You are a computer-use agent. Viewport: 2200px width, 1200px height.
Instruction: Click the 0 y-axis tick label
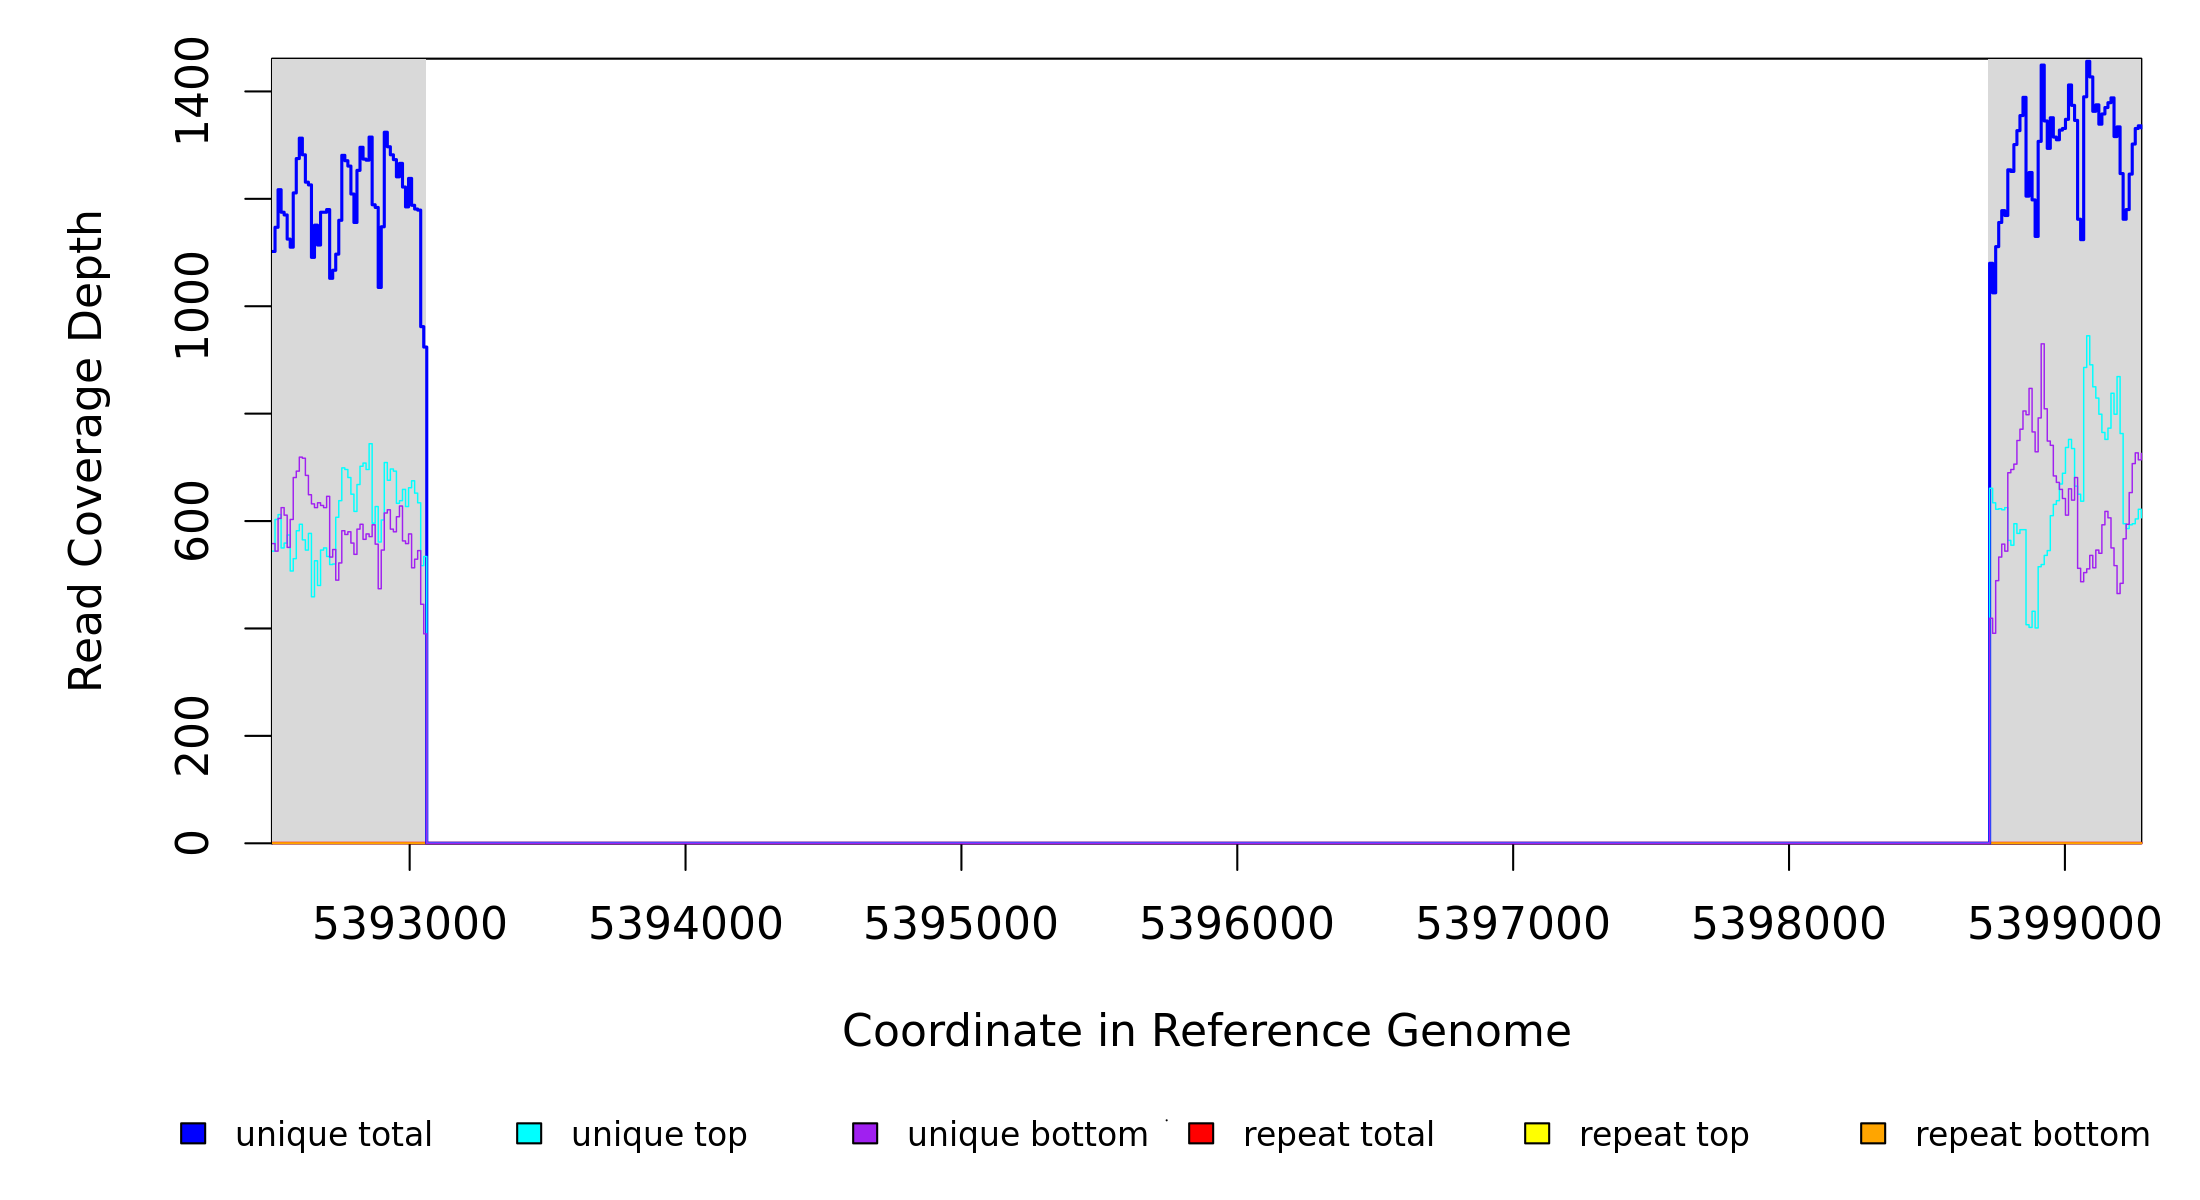click(192, 842)
